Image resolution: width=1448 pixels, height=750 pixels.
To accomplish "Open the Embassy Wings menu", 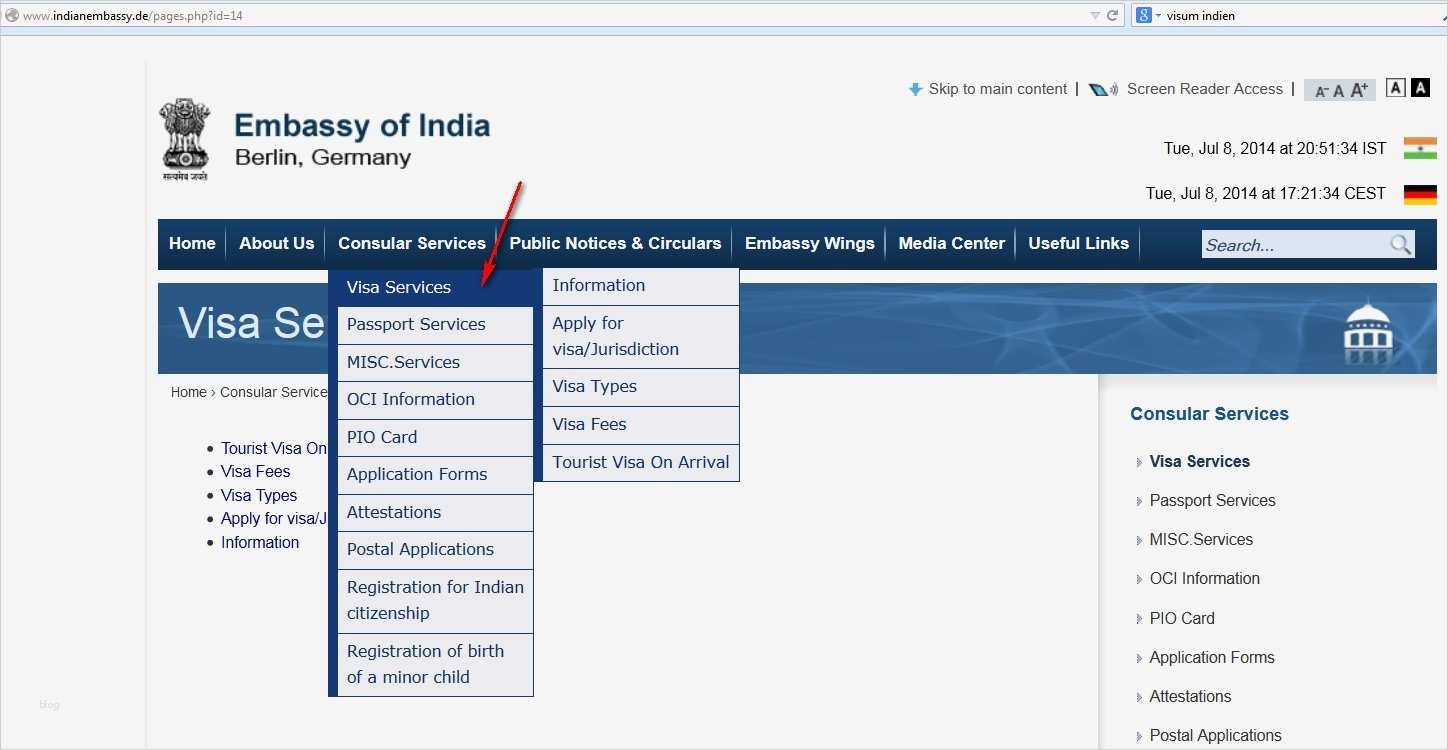I will (810, 243).
